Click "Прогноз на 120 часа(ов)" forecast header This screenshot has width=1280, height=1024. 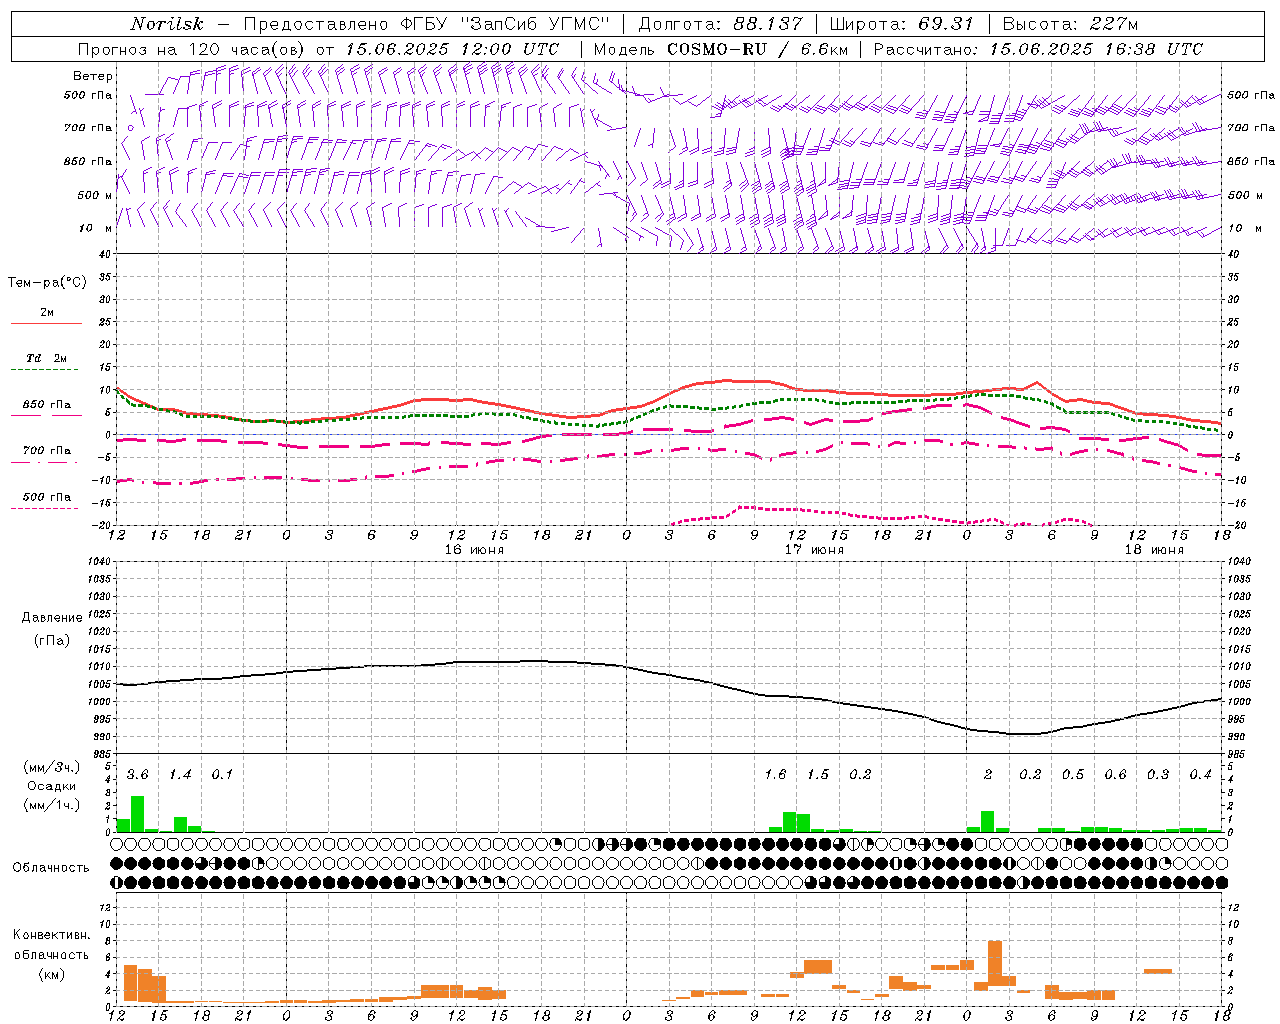[x=193, y=49]
